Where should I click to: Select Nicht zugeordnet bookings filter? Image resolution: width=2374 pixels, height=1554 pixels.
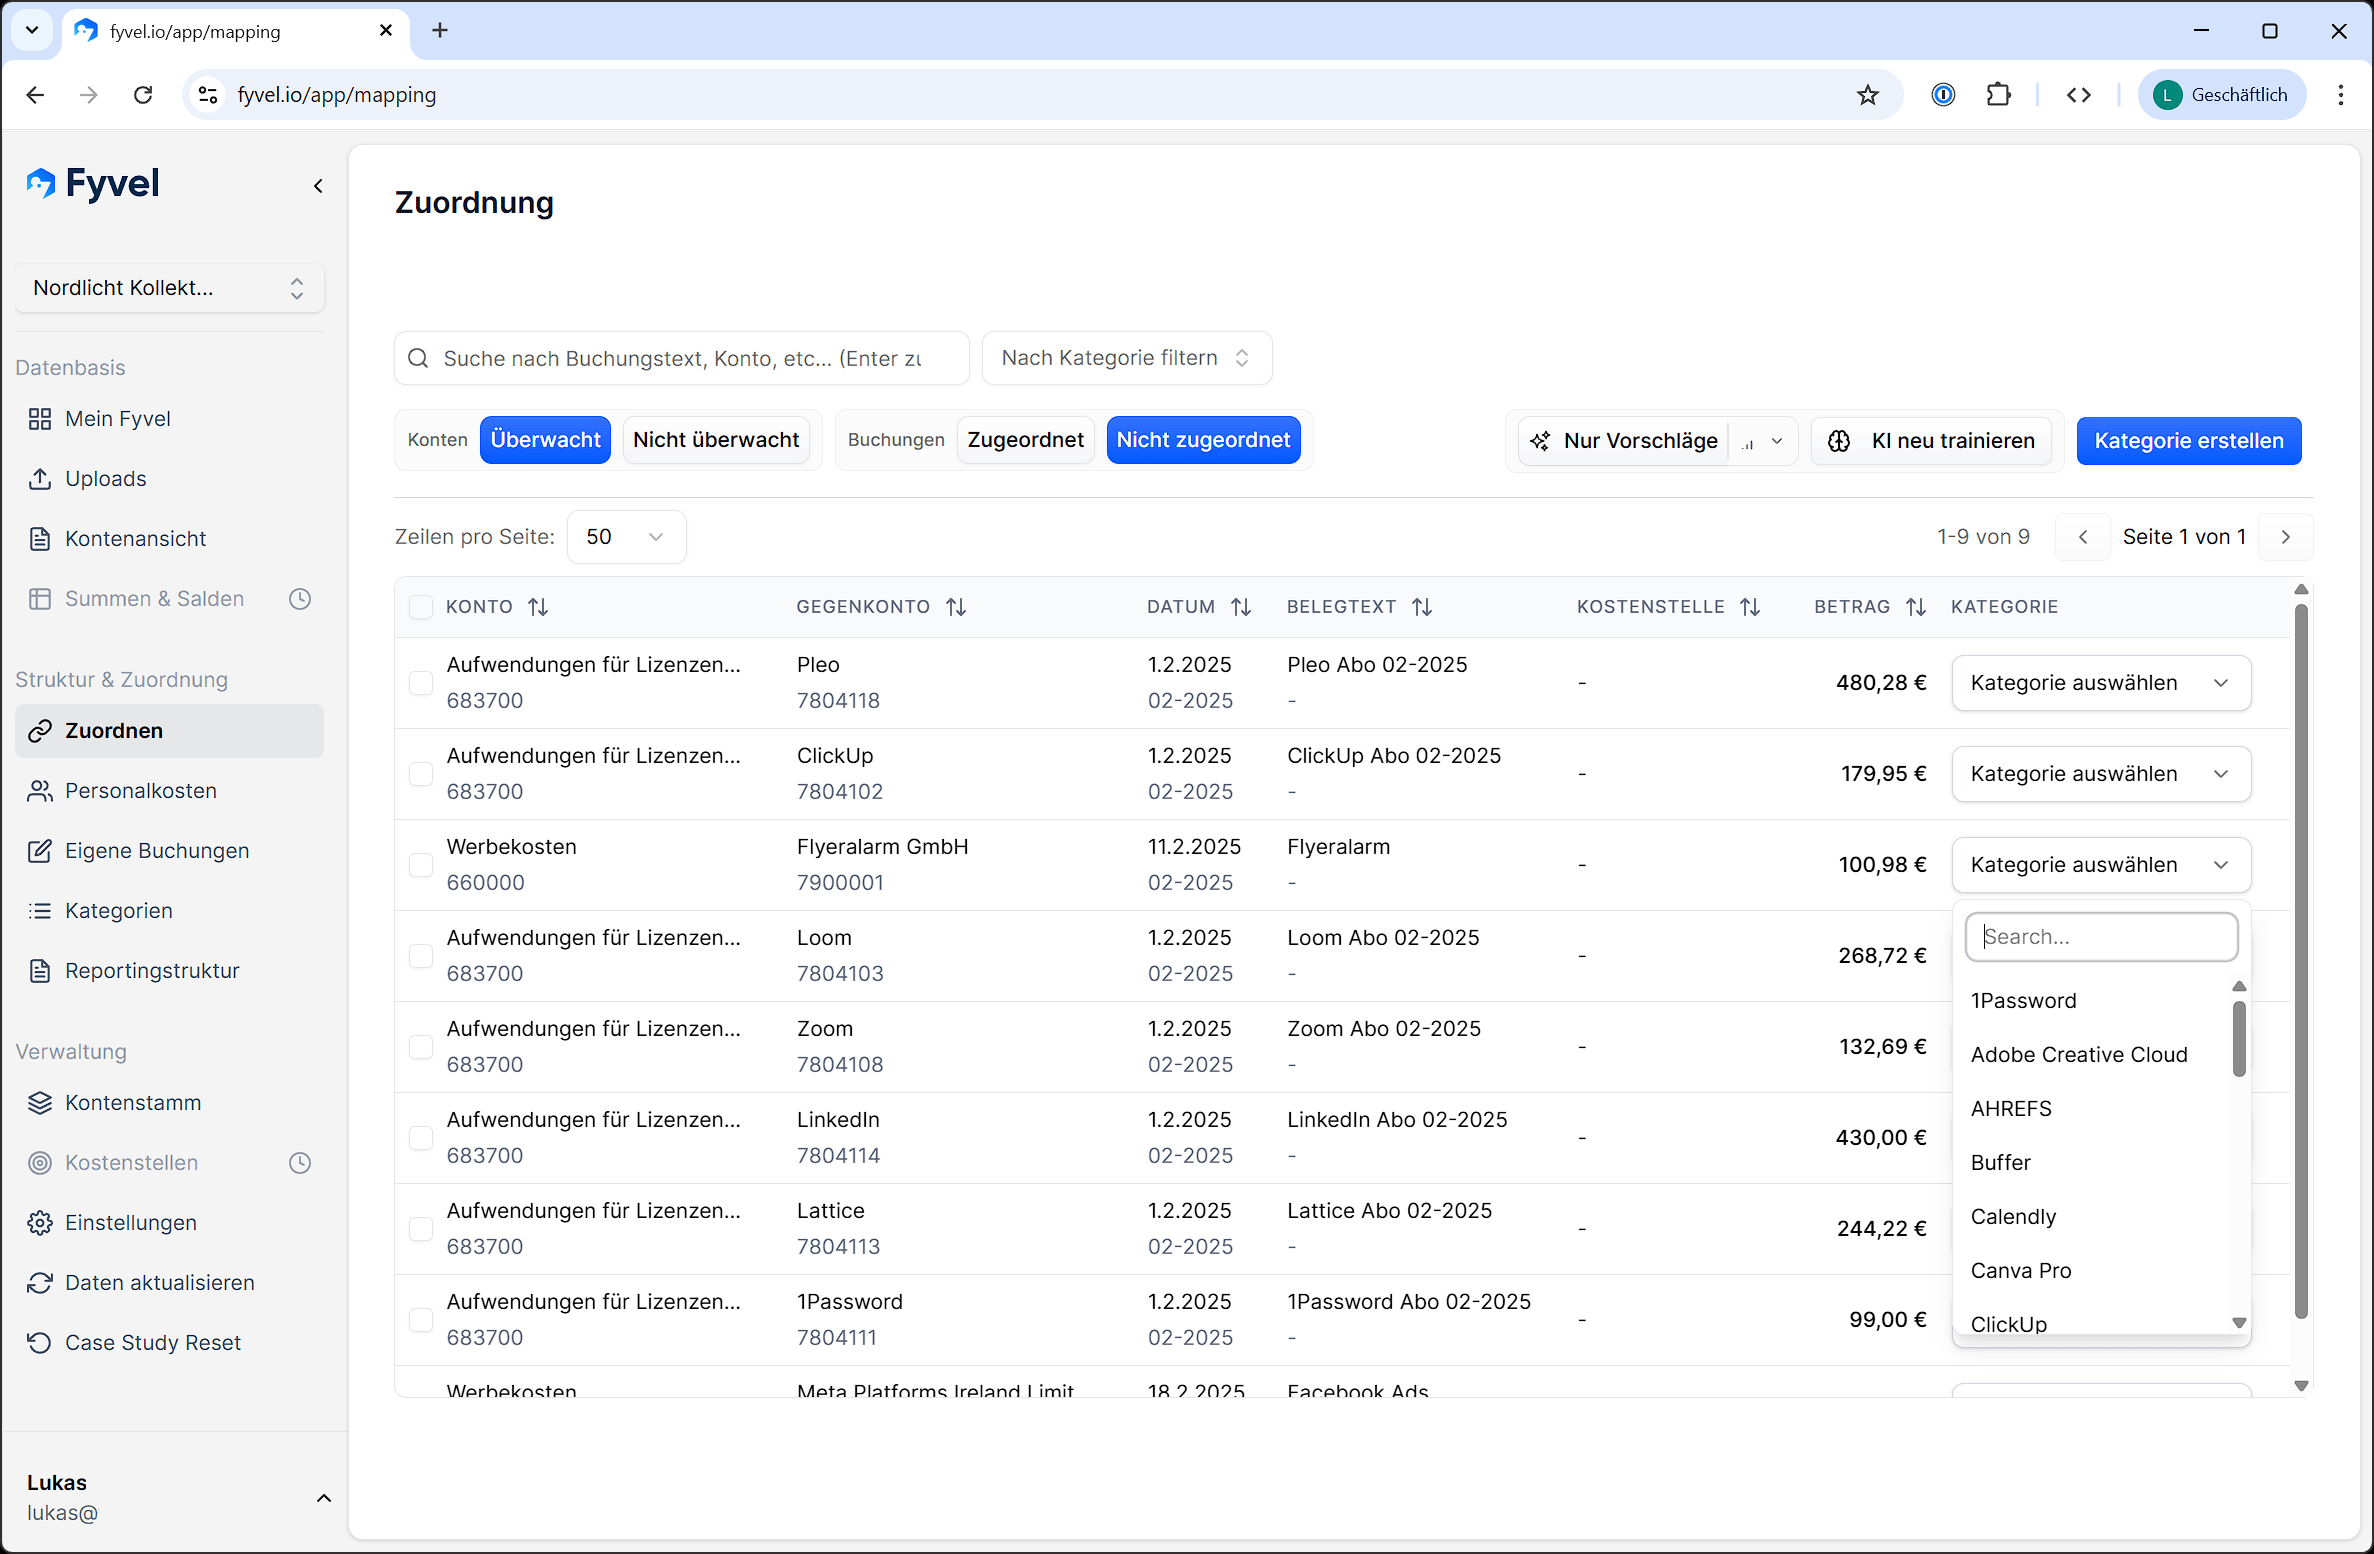tap(1203, 440)
